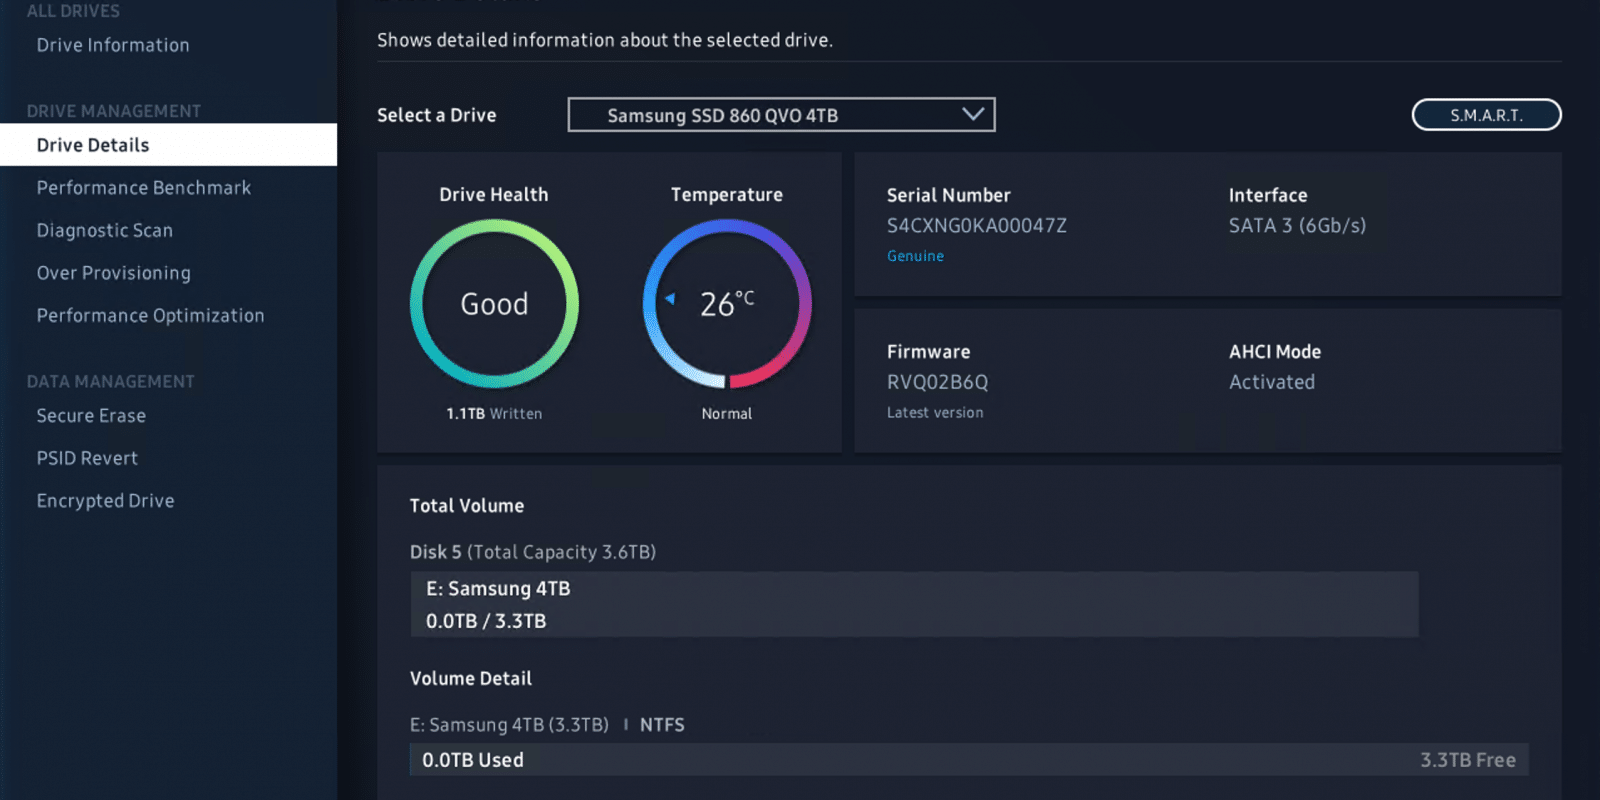Click SATA 3 (6Gb/s) interface value
Image resolution: width=1600 pixels, height=800 pixels.
click(1297, 226)
